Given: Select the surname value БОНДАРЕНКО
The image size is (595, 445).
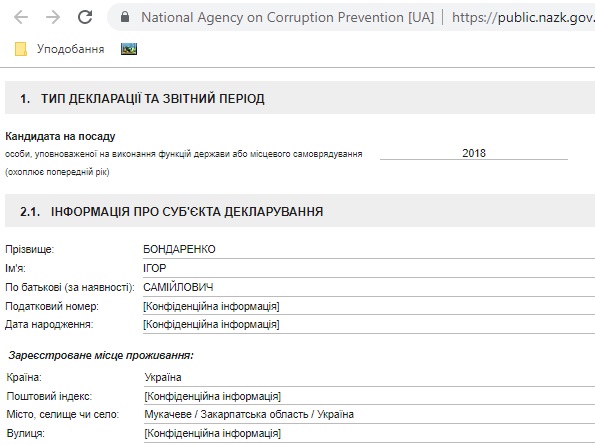Looking at the screenshot, I should 179,249.
